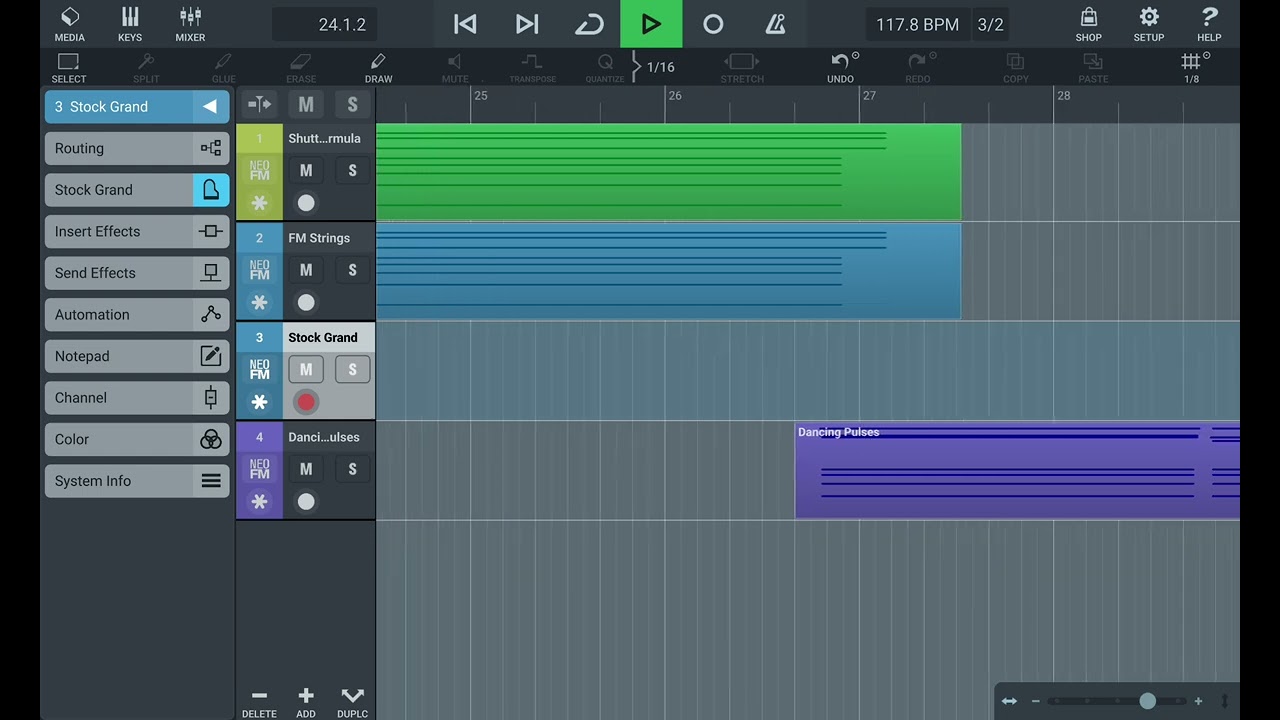Toggle the metronome click
The image size is (1280, 720).
tap(775, 24)
